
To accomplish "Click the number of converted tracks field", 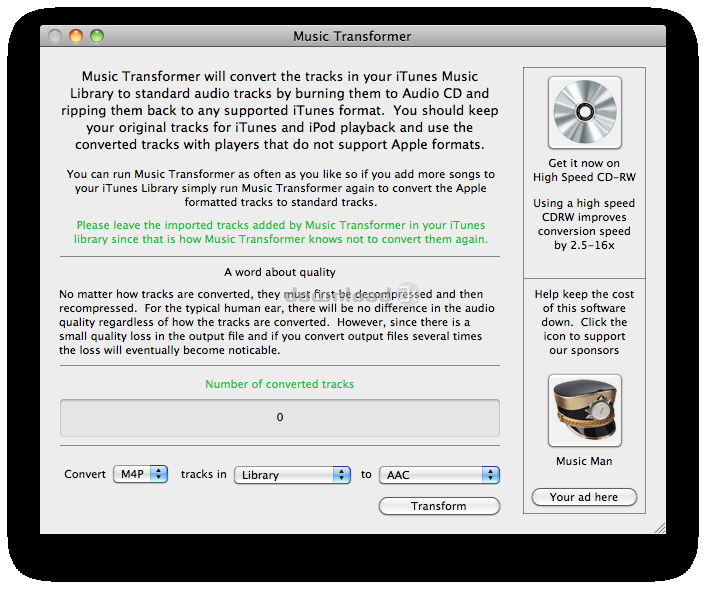I will click(280, 417).
